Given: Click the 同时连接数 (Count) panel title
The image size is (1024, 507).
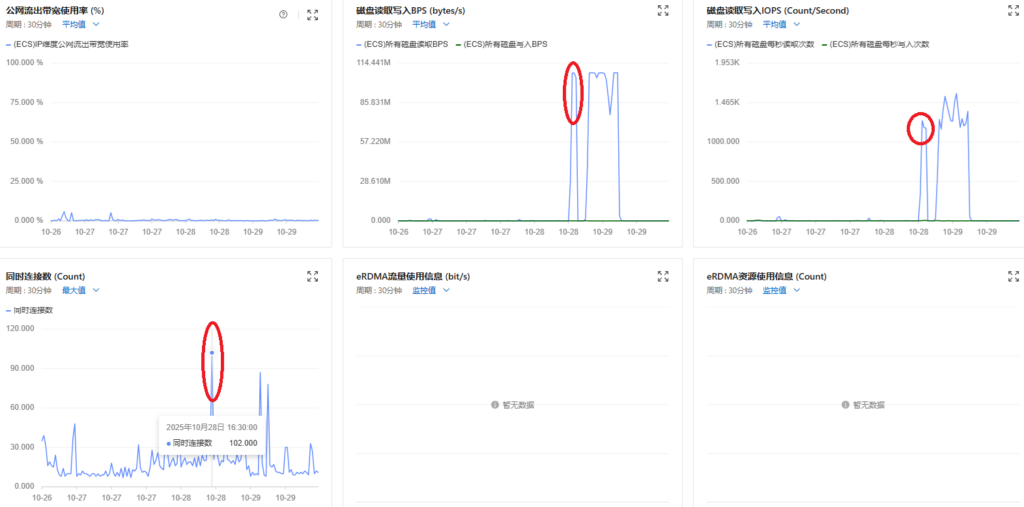Looking at the screenshot, I should pos(45,276).
